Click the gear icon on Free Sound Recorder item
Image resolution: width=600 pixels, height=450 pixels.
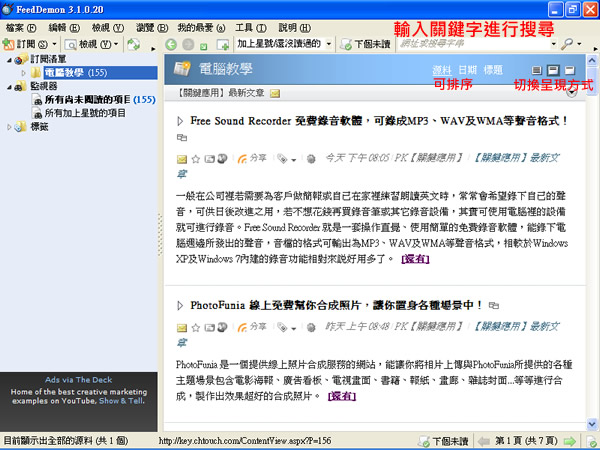311,159
